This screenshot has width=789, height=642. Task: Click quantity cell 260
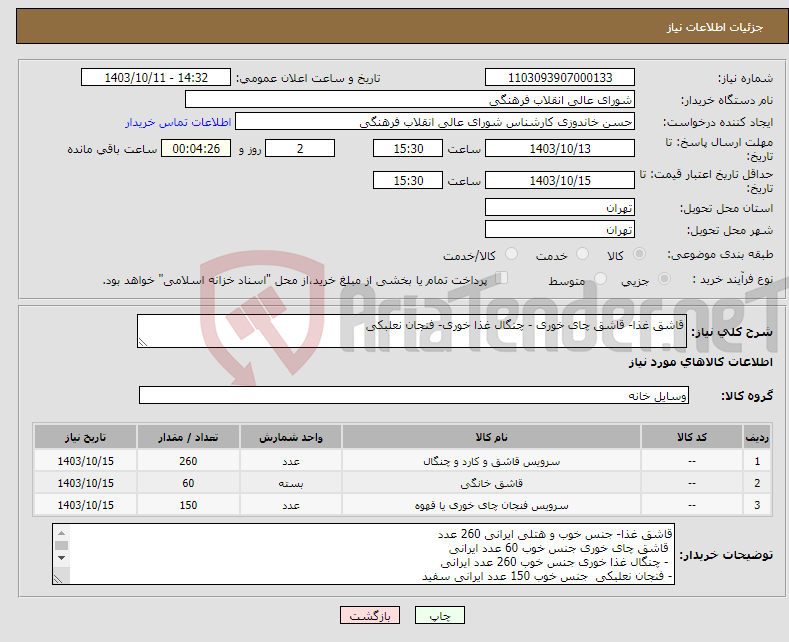[x=188, y=461]
